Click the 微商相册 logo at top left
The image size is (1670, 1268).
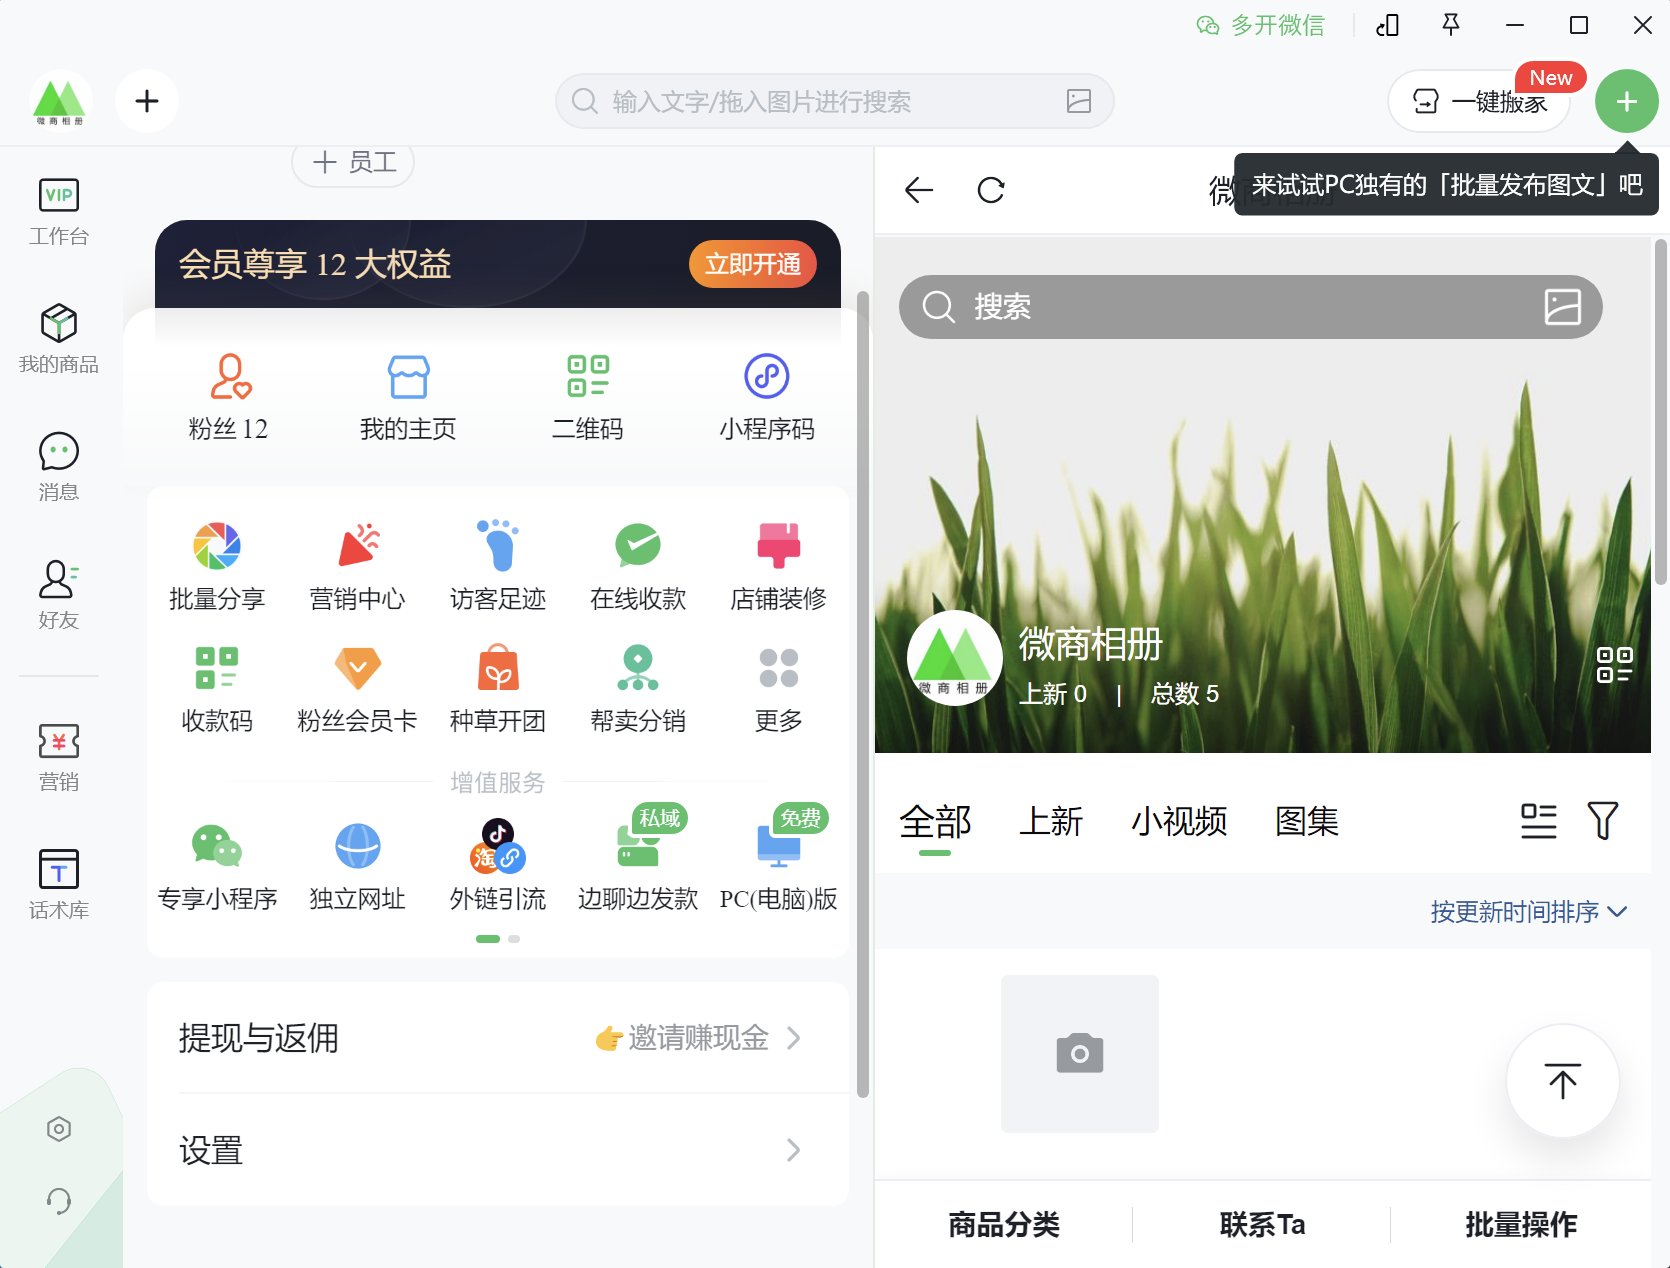(60, 101)
